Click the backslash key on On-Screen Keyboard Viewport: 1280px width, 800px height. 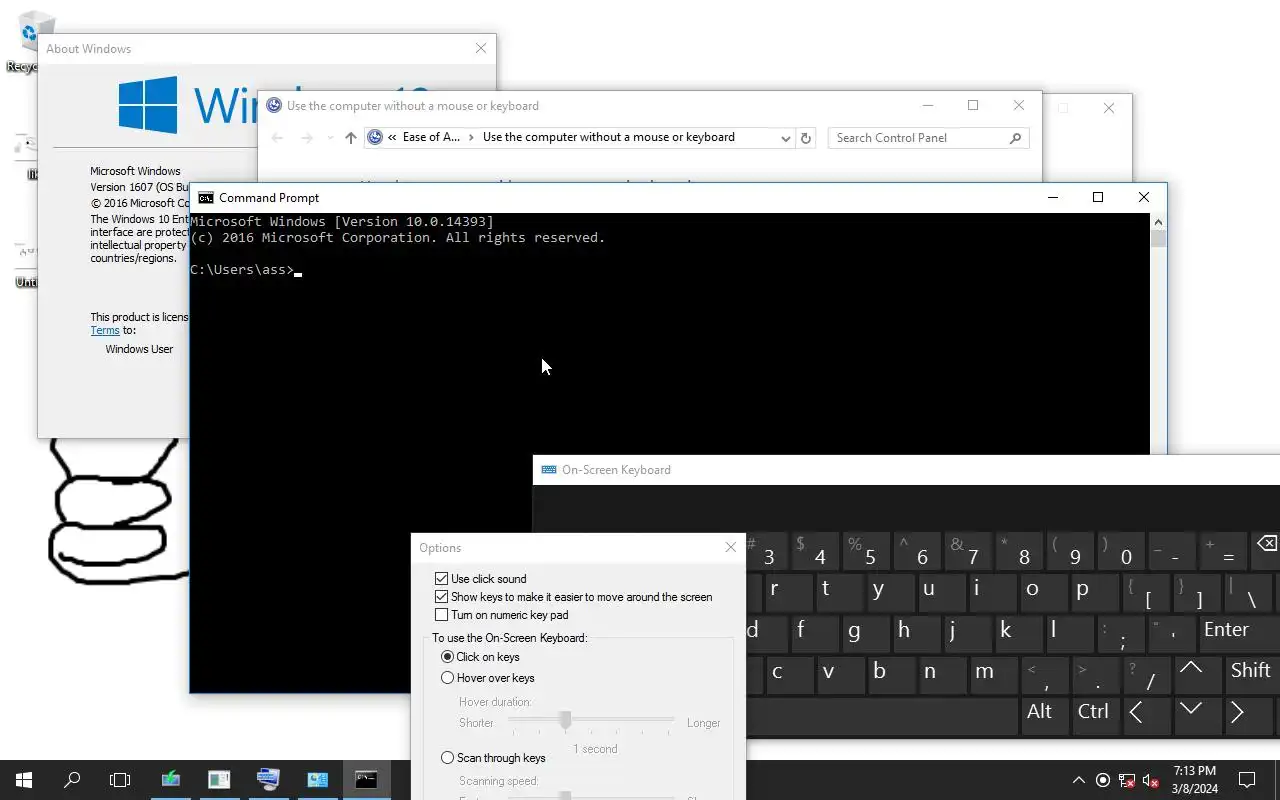coord(1251,594)
